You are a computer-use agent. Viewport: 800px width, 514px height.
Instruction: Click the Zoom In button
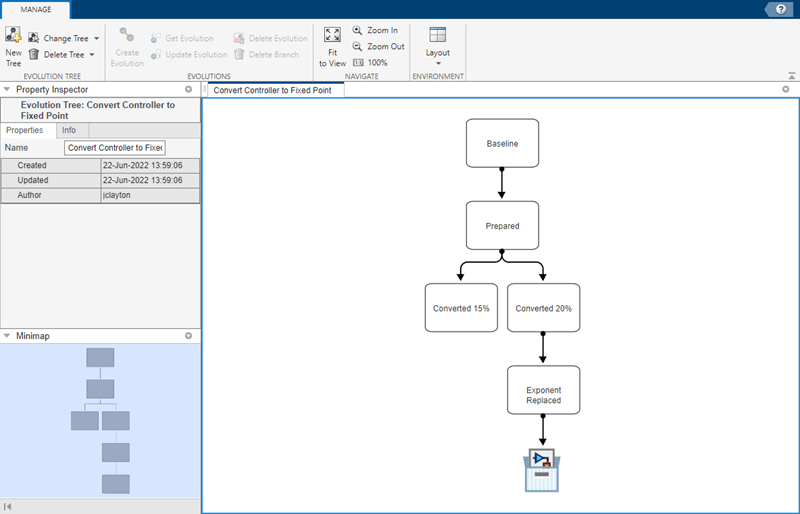[x=375, y=31]
